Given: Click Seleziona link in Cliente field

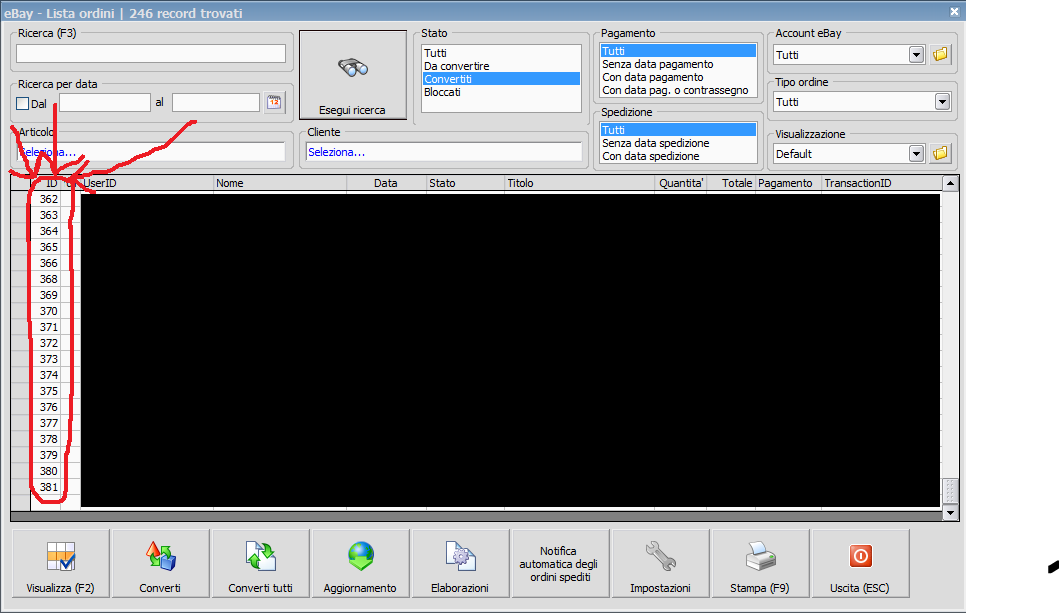Looking at the screenshot, I should [x=336, y=152].
